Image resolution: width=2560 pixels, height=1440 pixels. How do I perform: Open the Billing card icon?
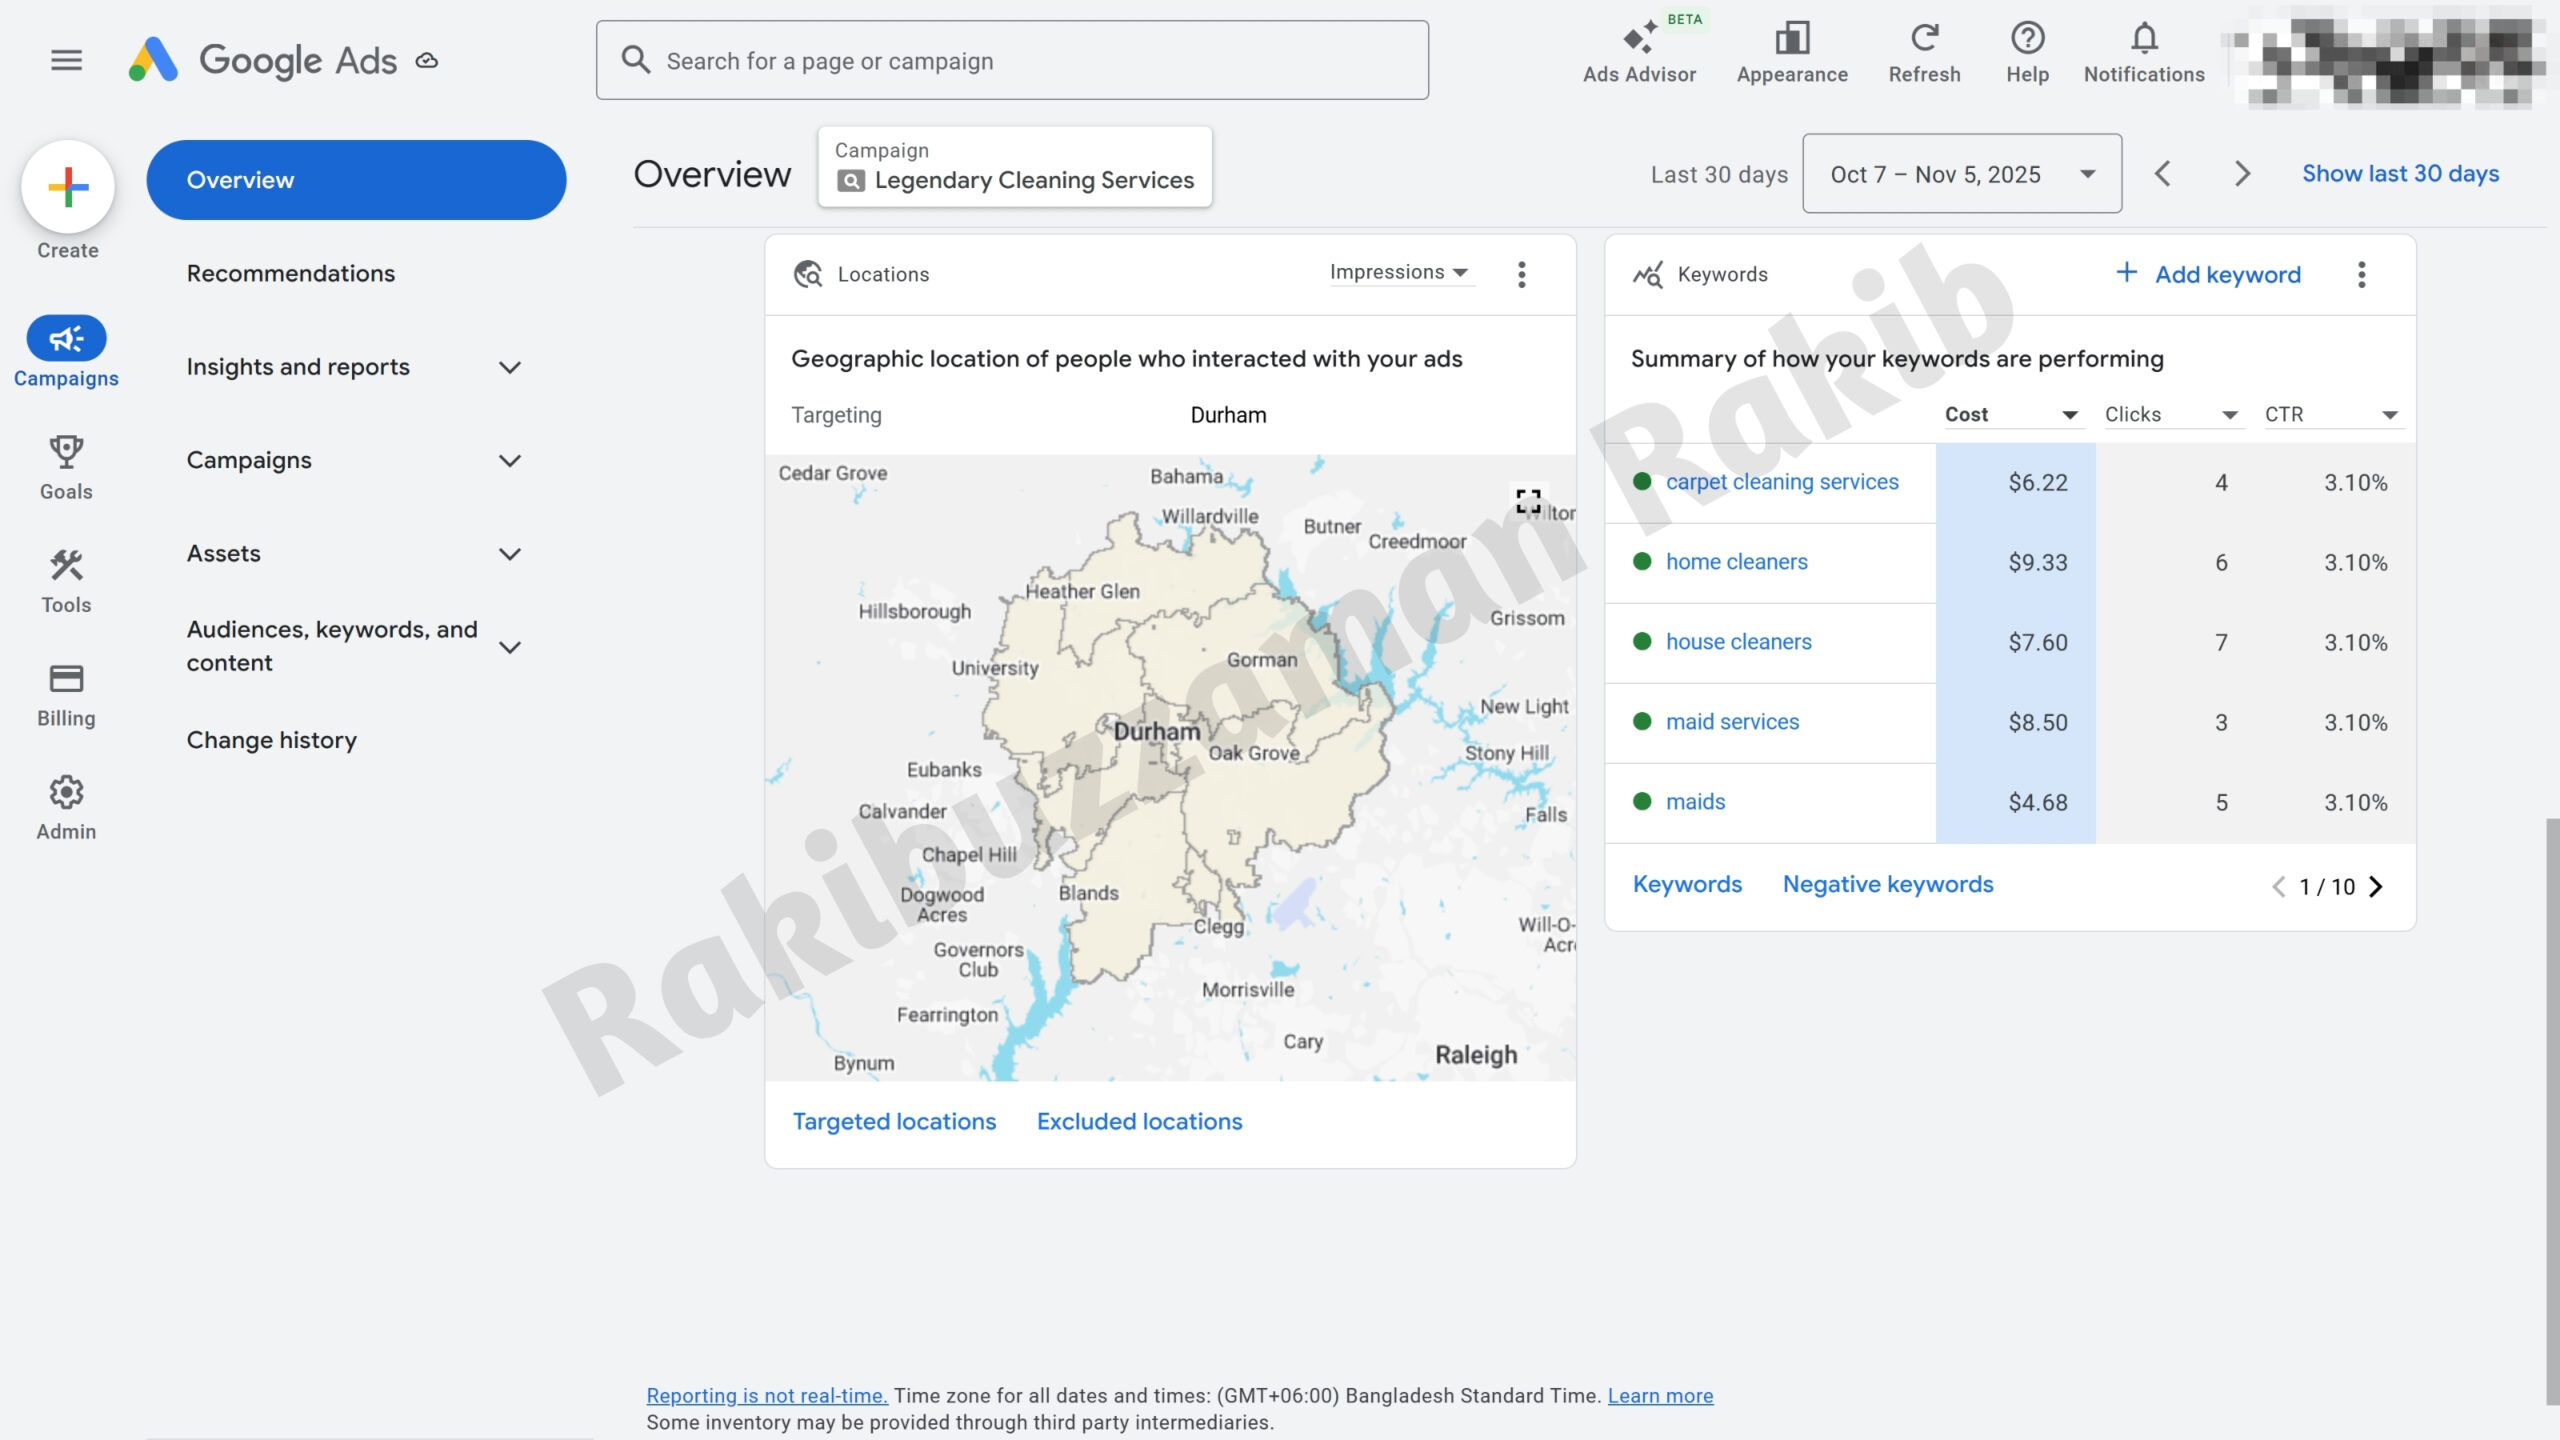(66, 680)
